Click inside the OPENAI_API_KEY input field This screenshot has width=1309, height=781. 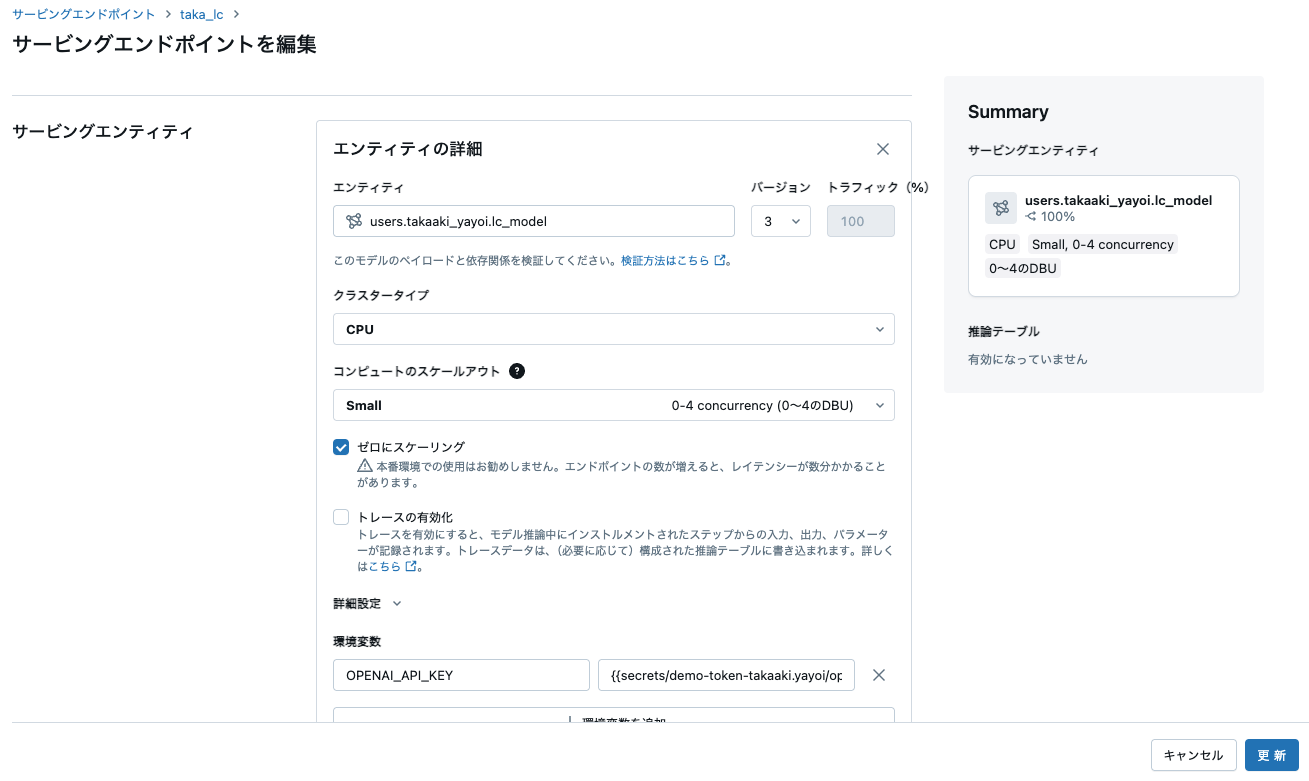[x=461, y=675]
